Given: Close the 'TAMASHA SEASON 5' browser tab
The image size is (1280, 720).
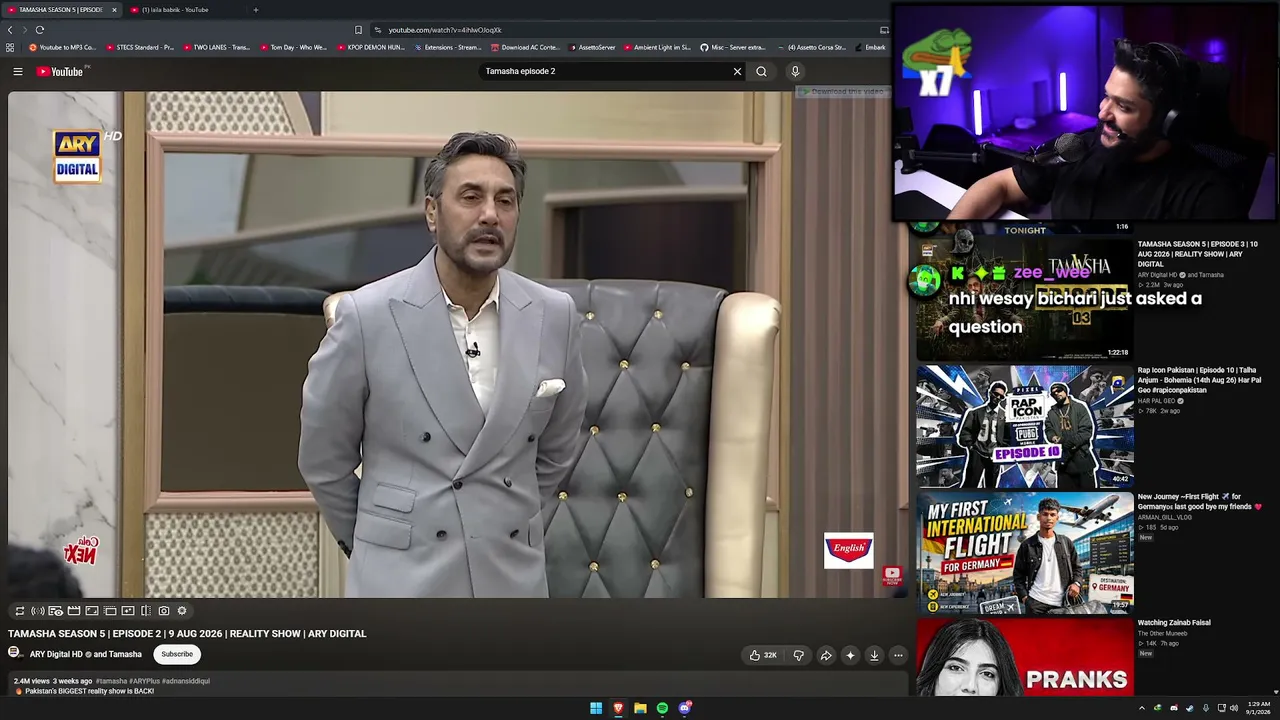Looking at the screenshot, I should [x=114, y=10].
